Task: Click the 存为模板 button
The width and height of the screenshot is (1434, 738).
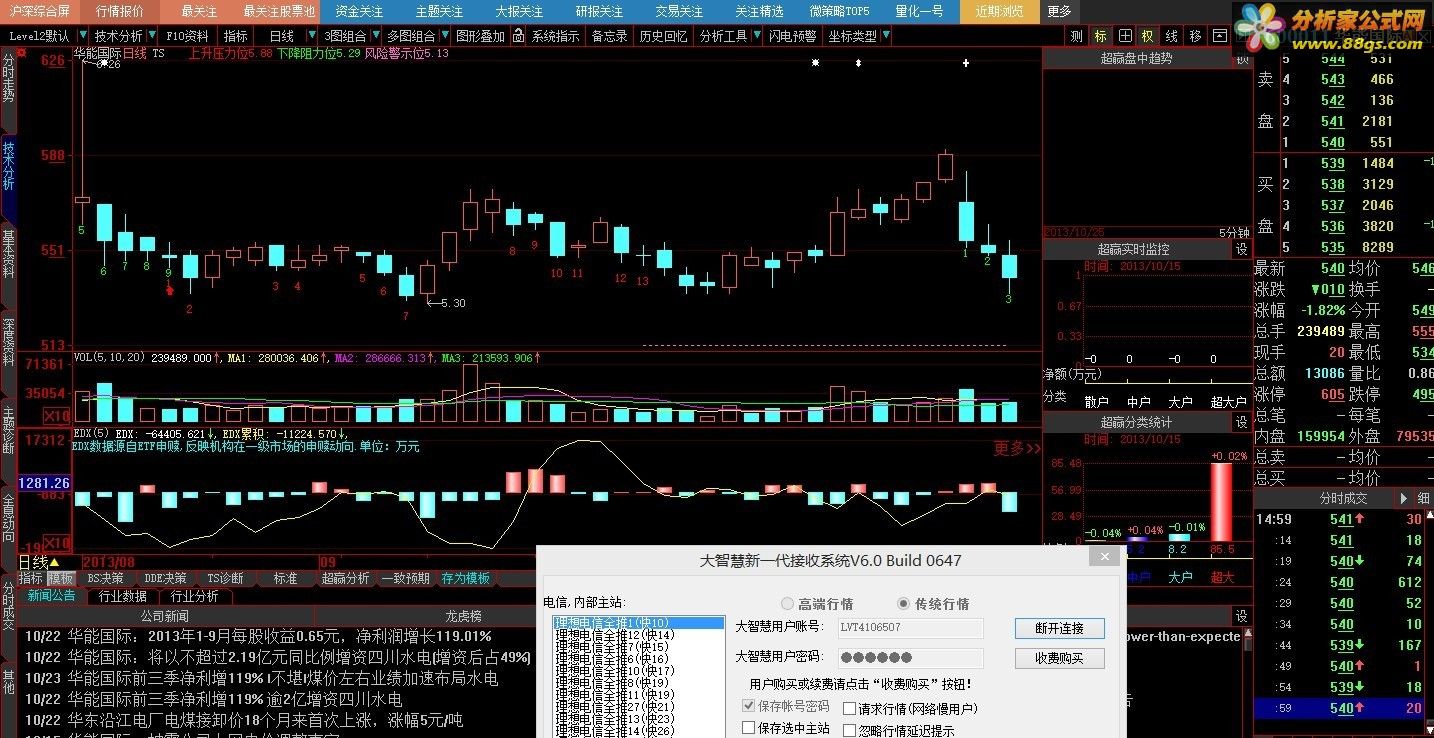Action: [466, 578]
